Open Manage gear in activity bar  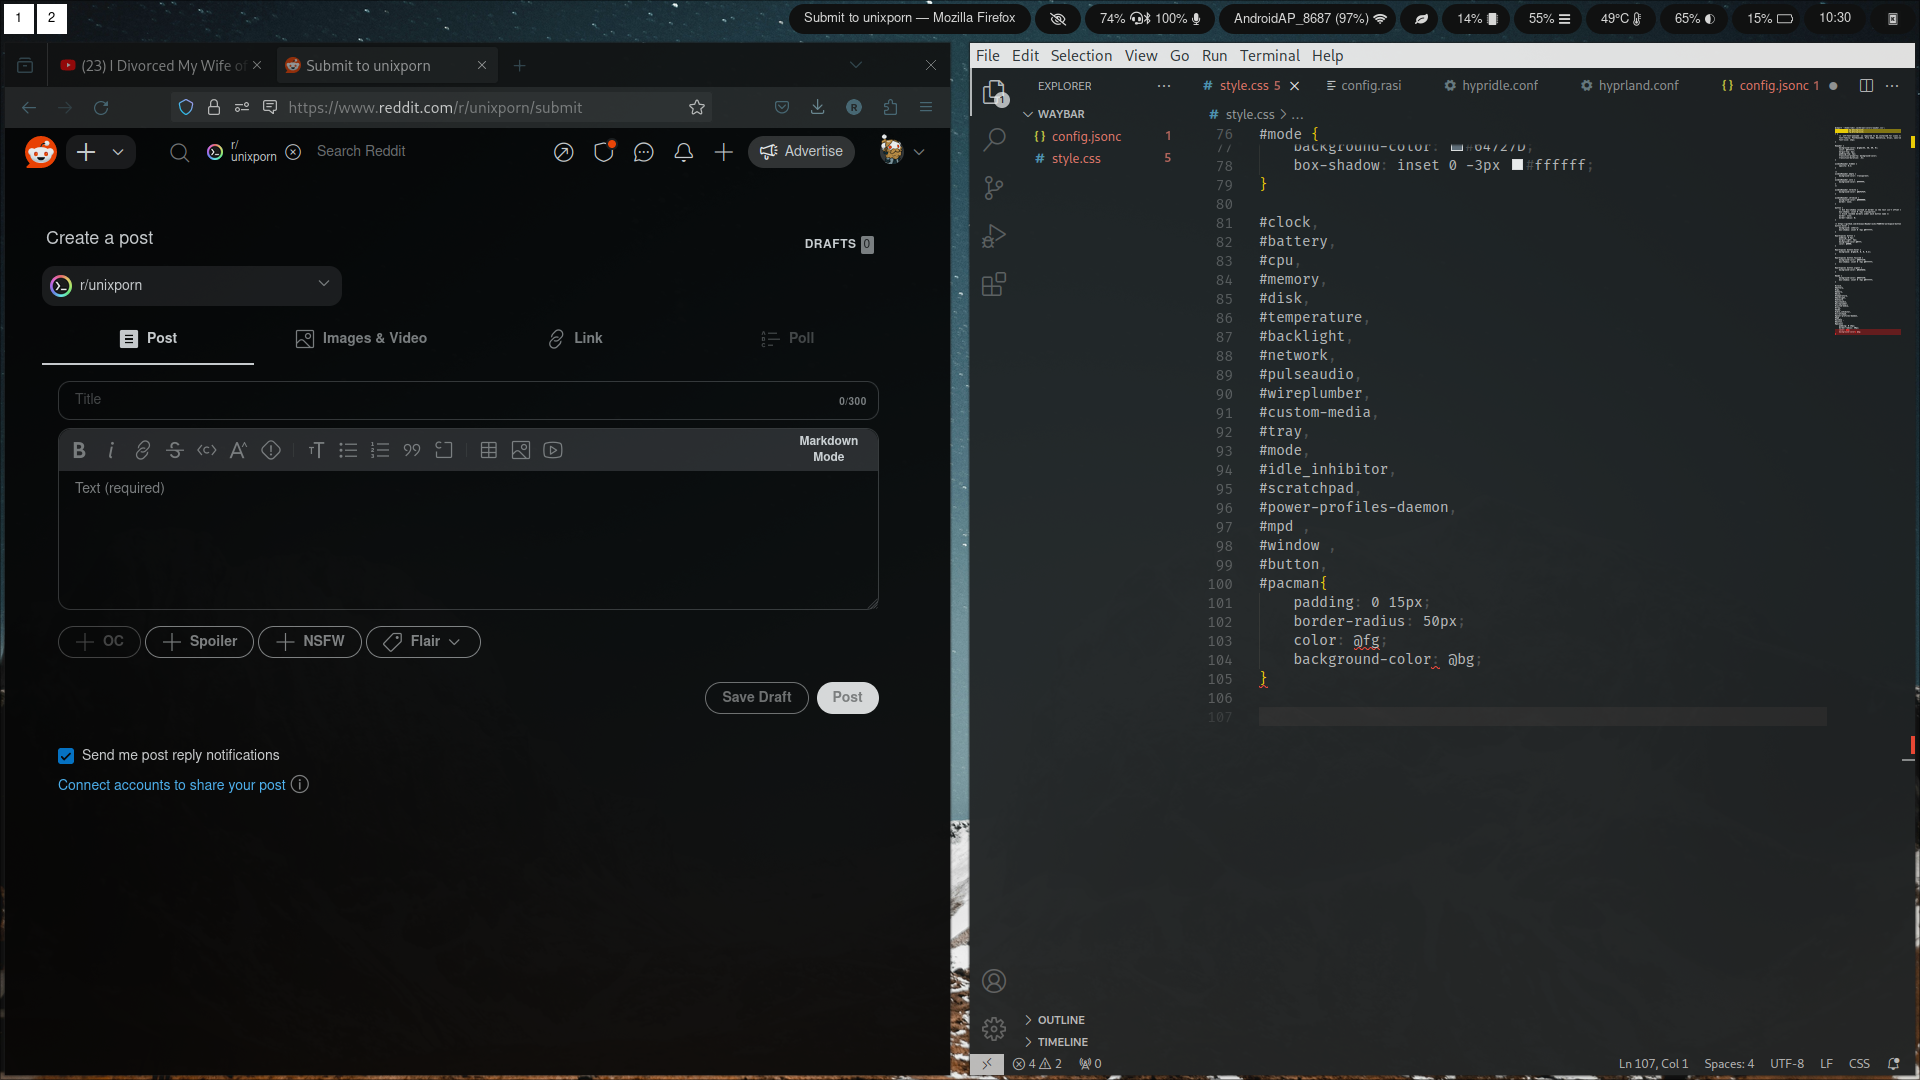(x=994, y=1029)
